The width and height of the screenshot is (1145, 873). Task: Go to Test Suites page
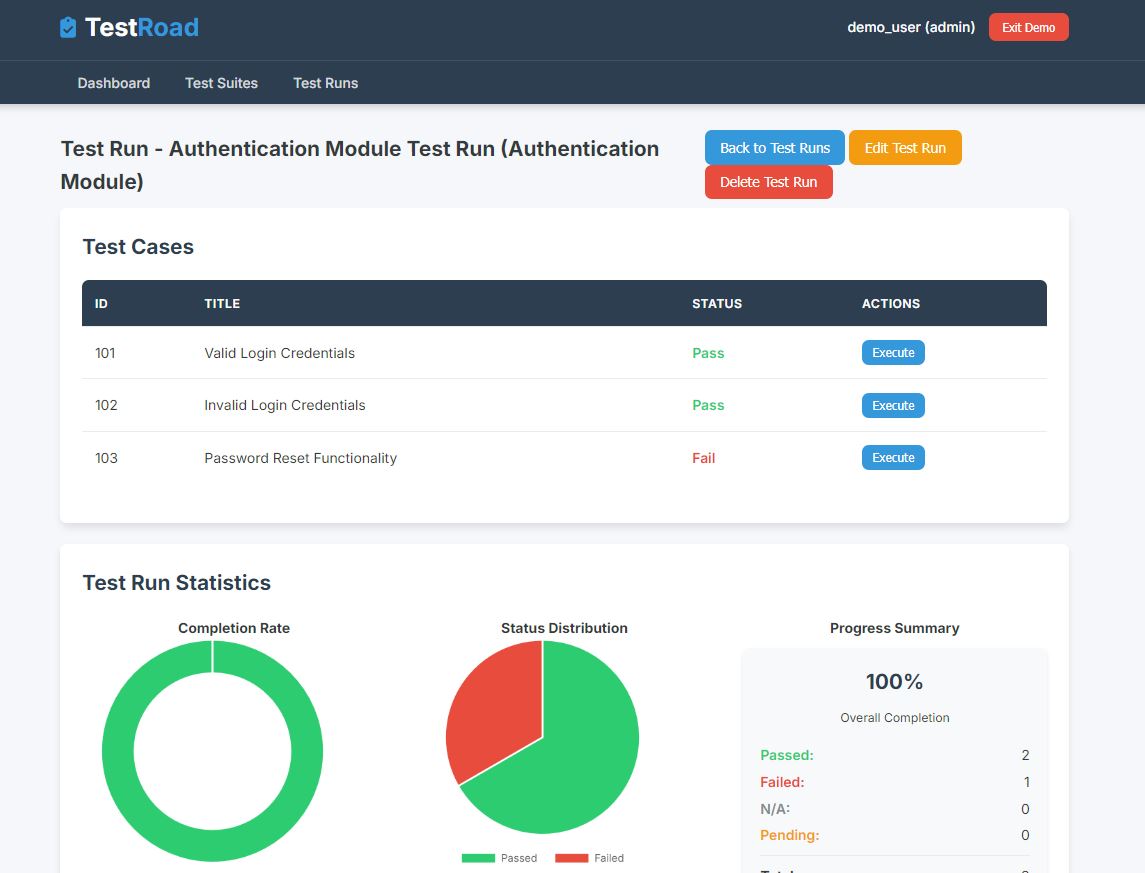(x=221, y=83)
